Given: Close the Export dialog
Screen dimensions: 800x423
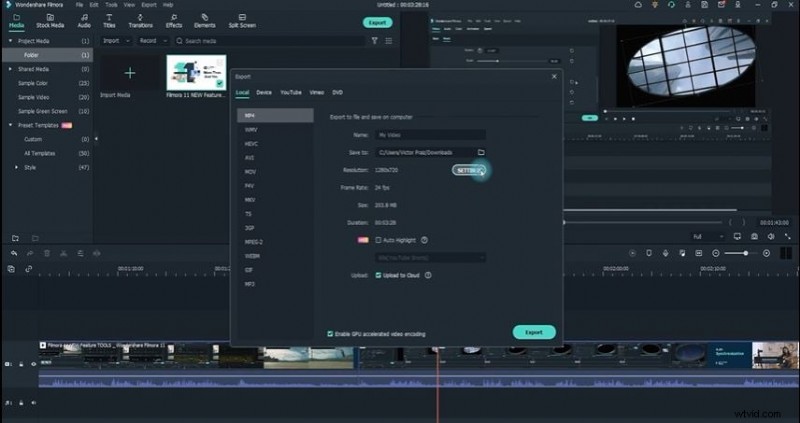Looking at the screenshot, I should (x=554, y=77).
